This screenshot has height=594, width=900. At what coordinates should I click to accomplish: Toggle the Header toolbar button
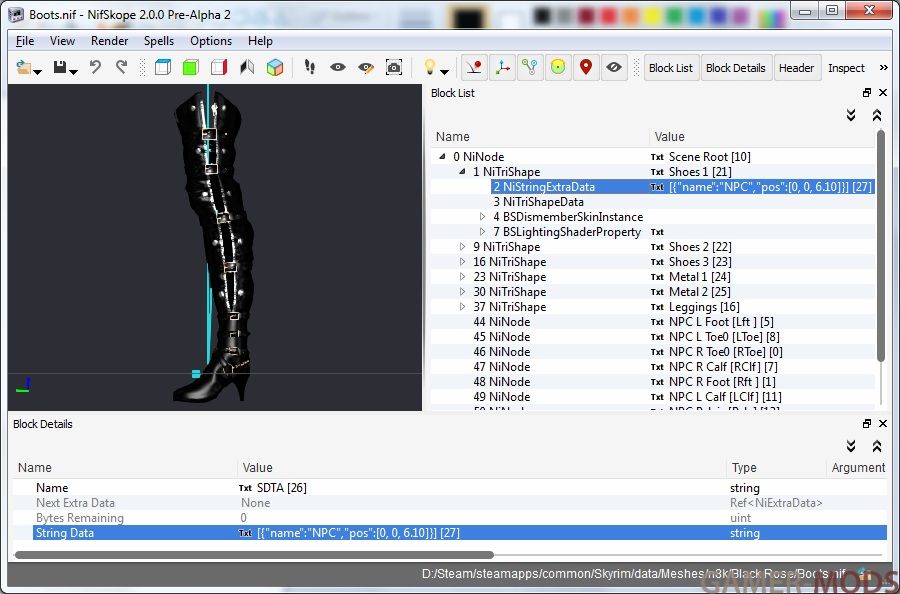797,68
